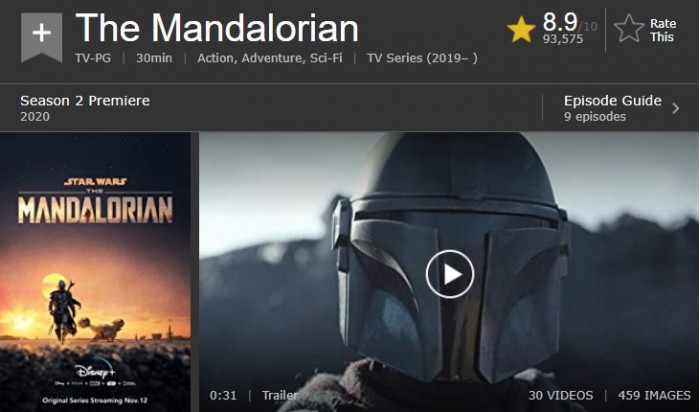Open the 30 VIDEOS gallery
Screen dimensions: 700x412
(x=561, y=395)
